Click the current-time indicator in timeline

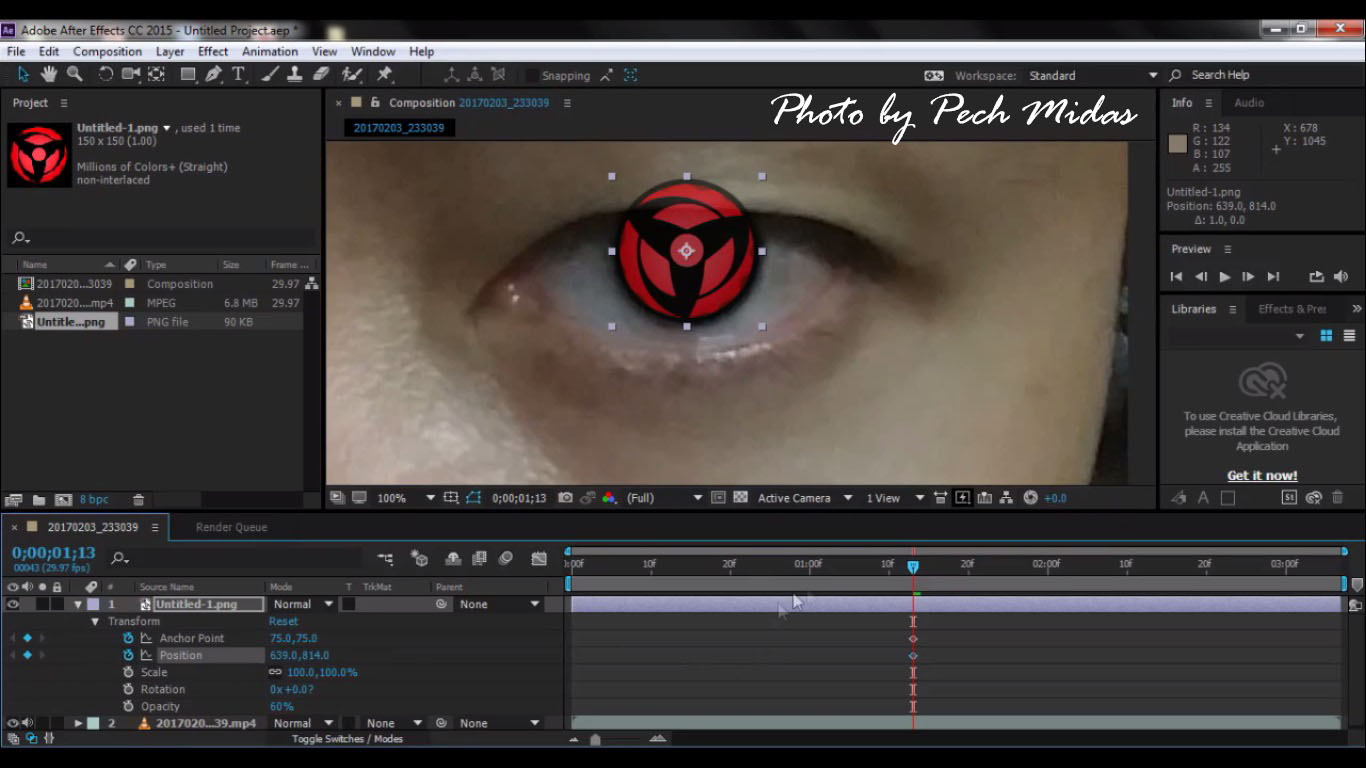[x=913, y=566]
